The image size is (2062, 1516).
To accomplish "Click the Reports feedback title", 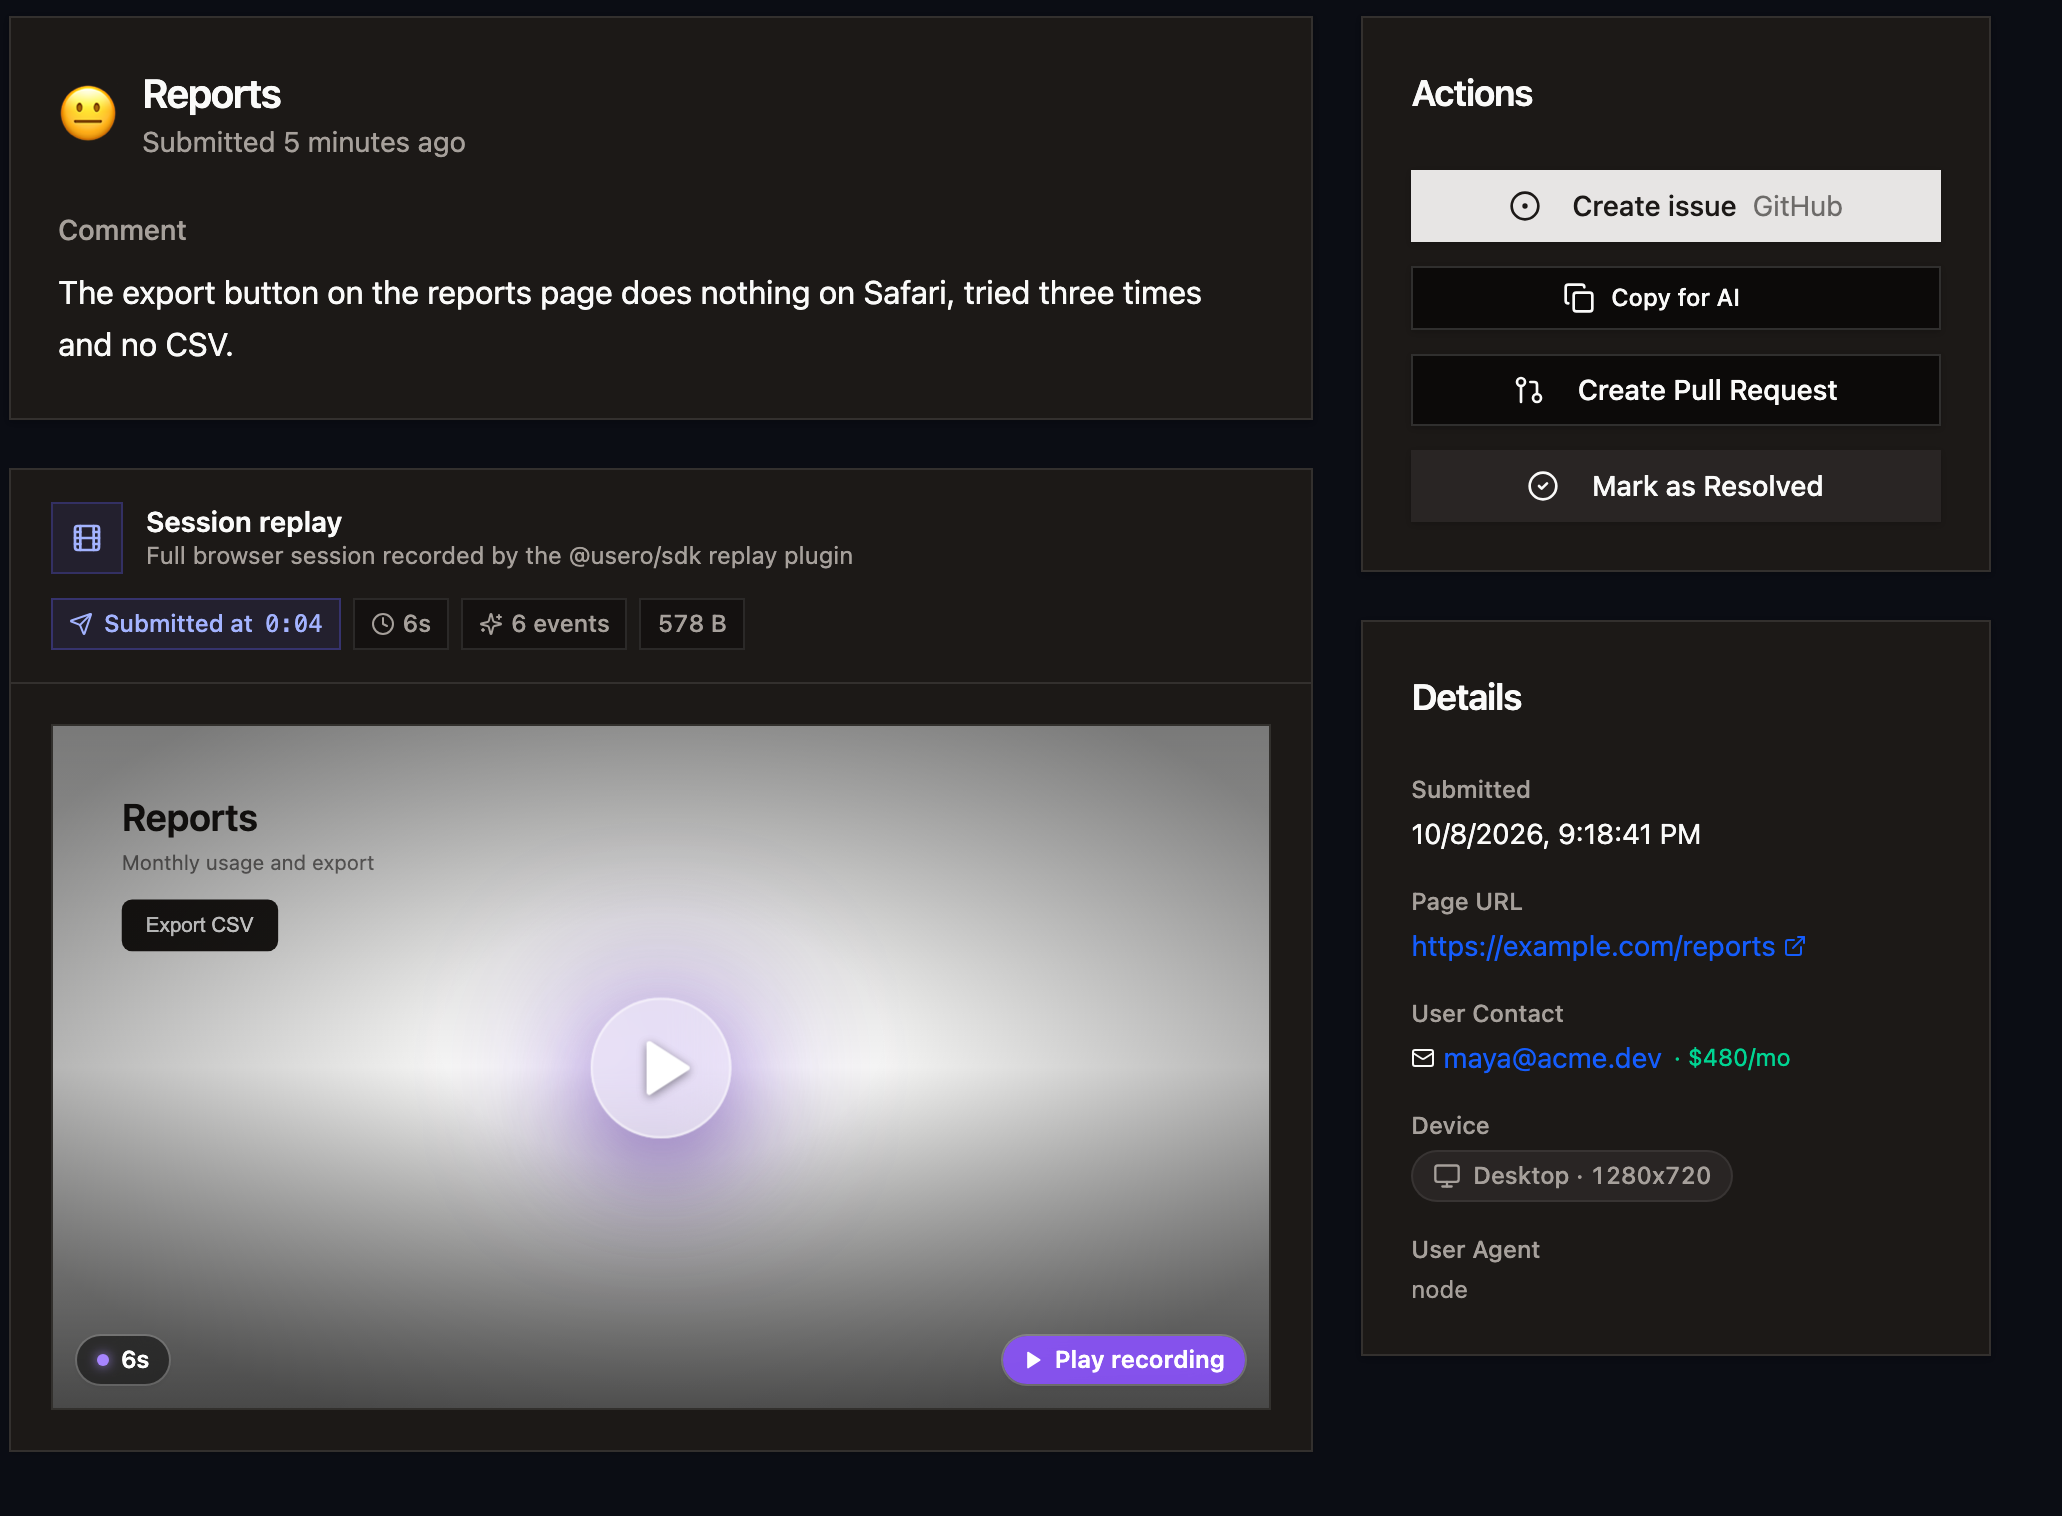I will 212,94.
